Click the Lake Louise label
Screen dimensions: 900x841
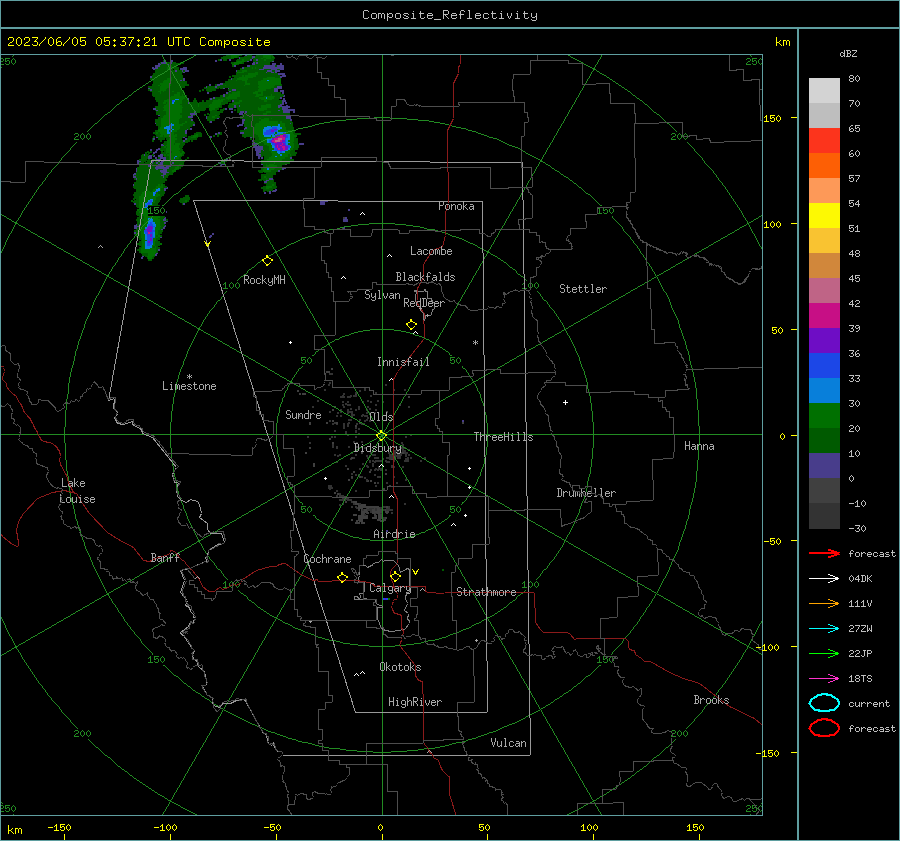77,491
